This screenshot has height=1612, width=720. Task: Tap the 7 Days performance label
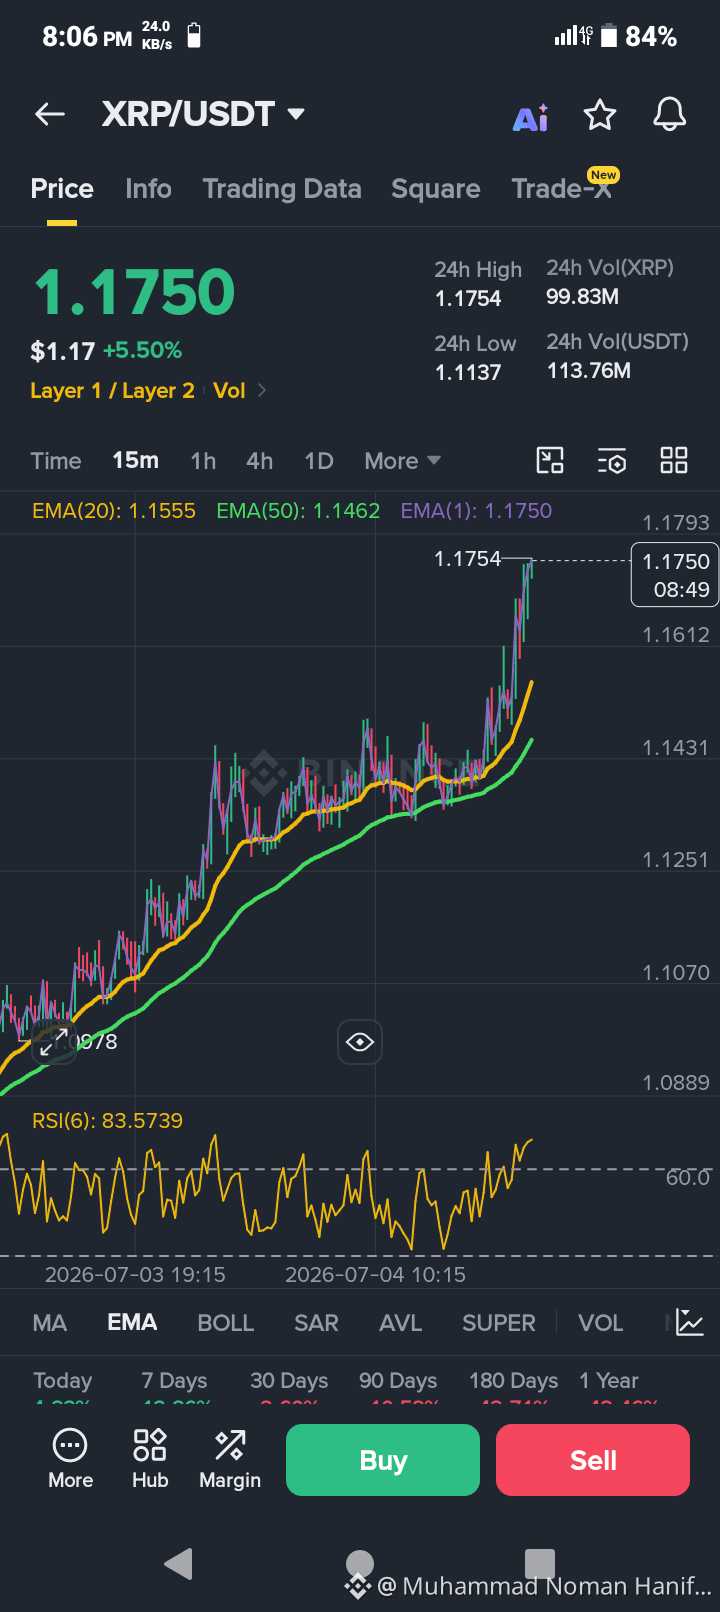click(x=175, y=1381)
